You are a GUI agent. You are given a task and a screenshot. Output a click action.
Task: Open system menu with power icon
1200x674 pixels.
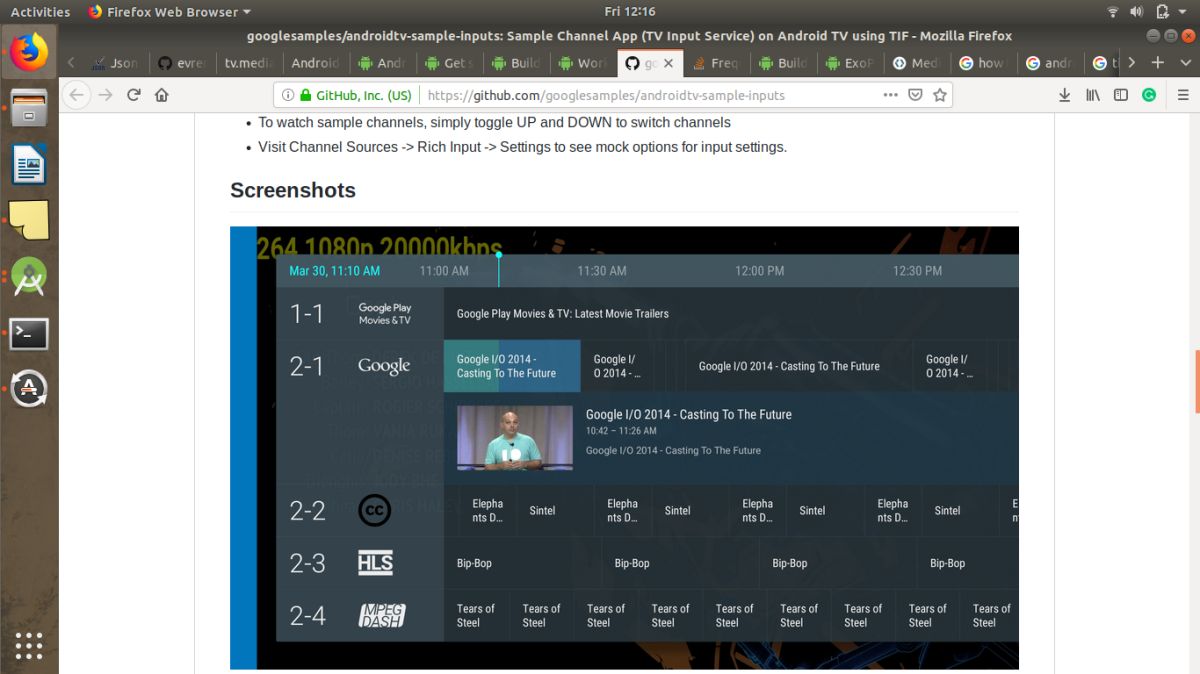point(1171,12)
